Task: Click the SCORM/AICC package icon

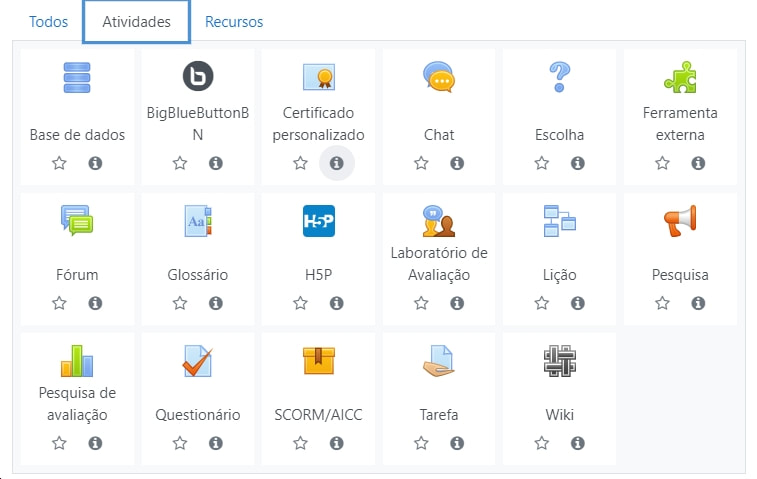Action: coord(318,360)
